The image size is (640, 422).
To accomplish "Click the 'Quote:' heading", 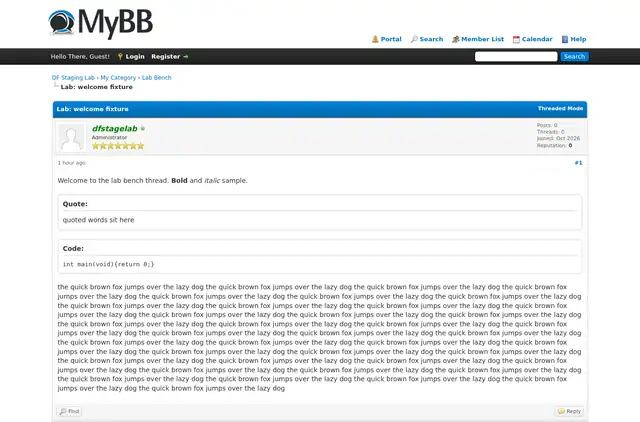I will [x=75, y=204].
